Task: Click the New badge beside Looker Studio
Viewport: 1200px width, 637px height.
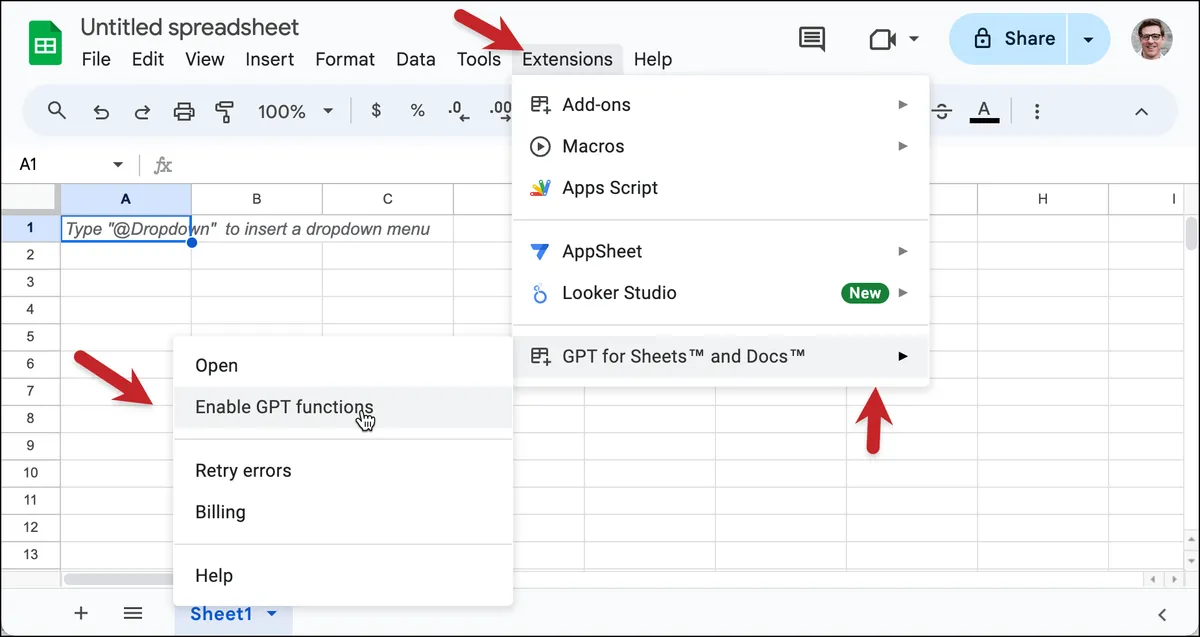Action: 865,293
